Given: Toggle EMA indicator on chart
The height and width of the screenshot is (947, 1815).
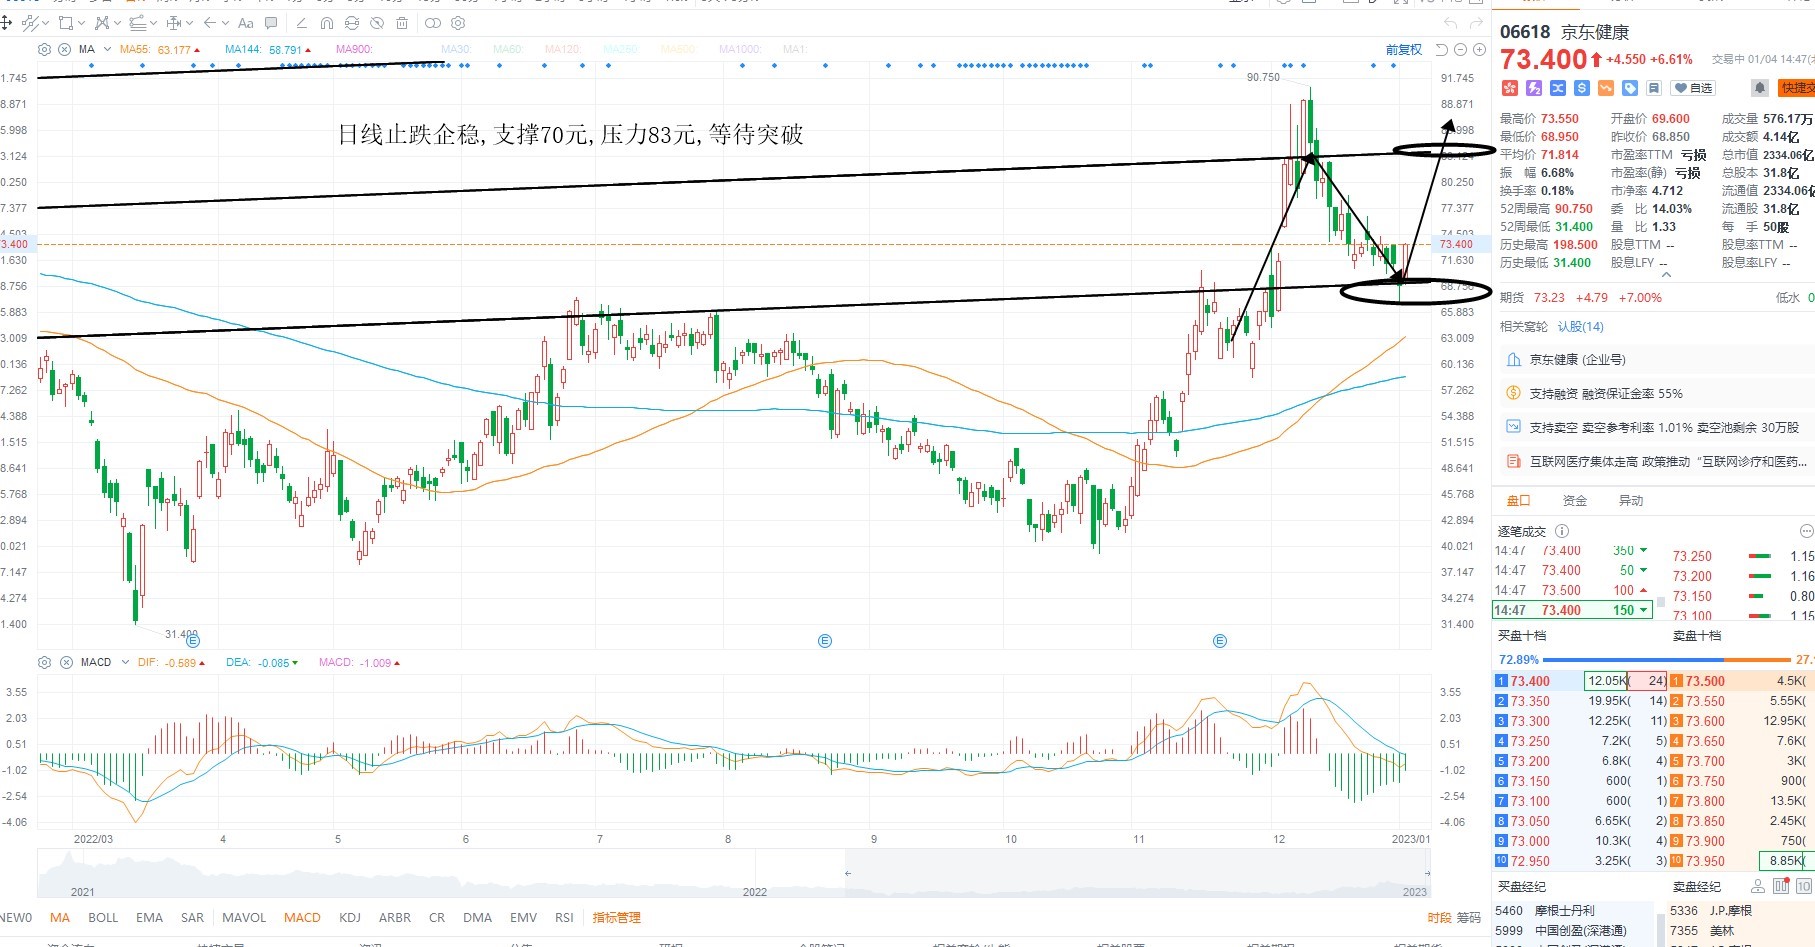Looking at the screenshot, I should click(149, 917).
